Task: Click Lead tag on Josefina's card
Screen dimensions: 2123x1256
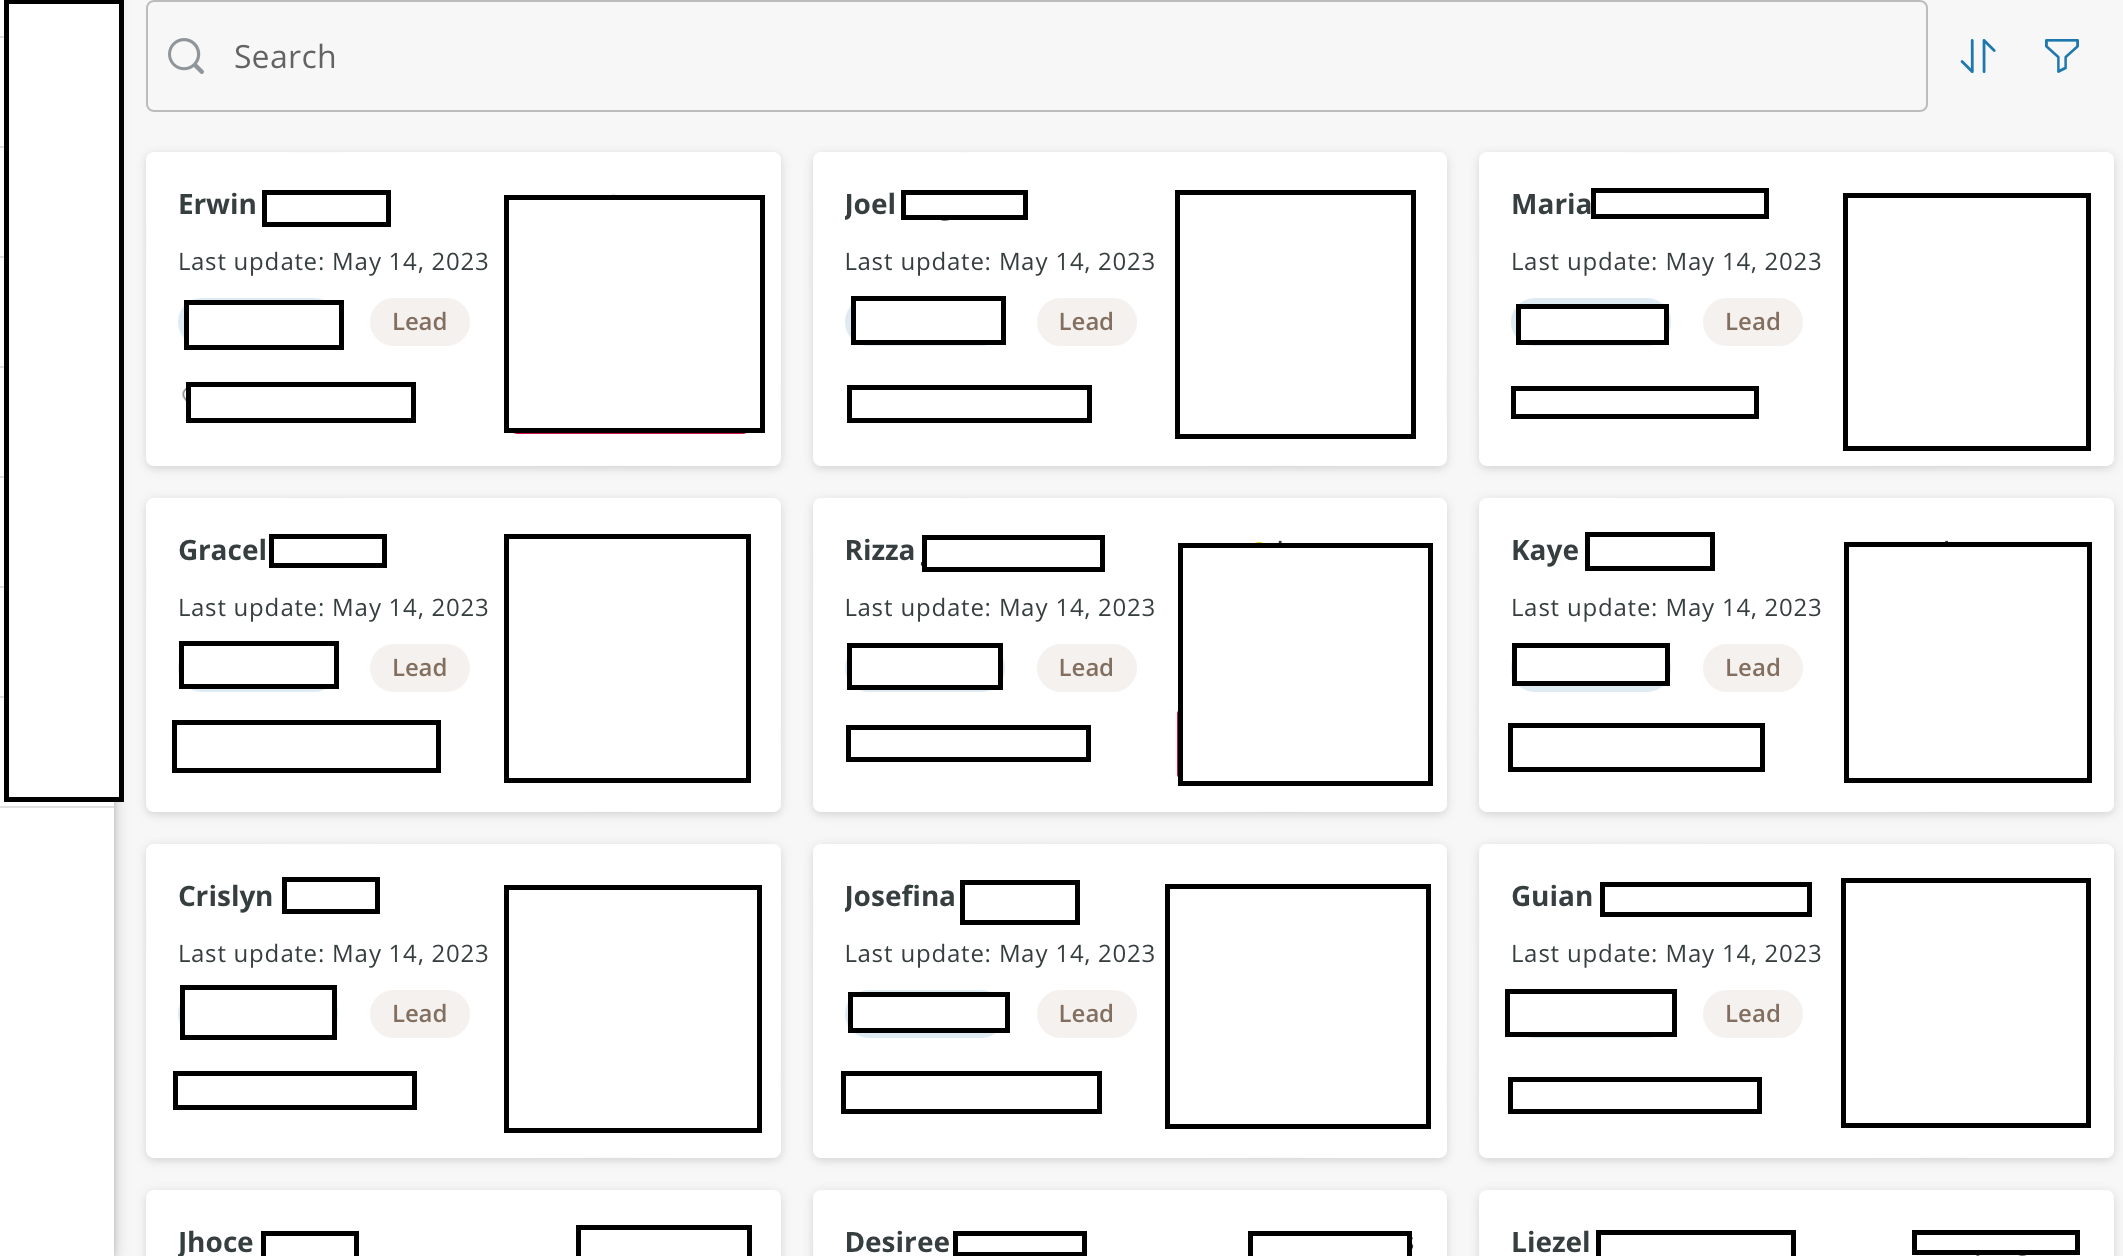Action: 1085,1014
